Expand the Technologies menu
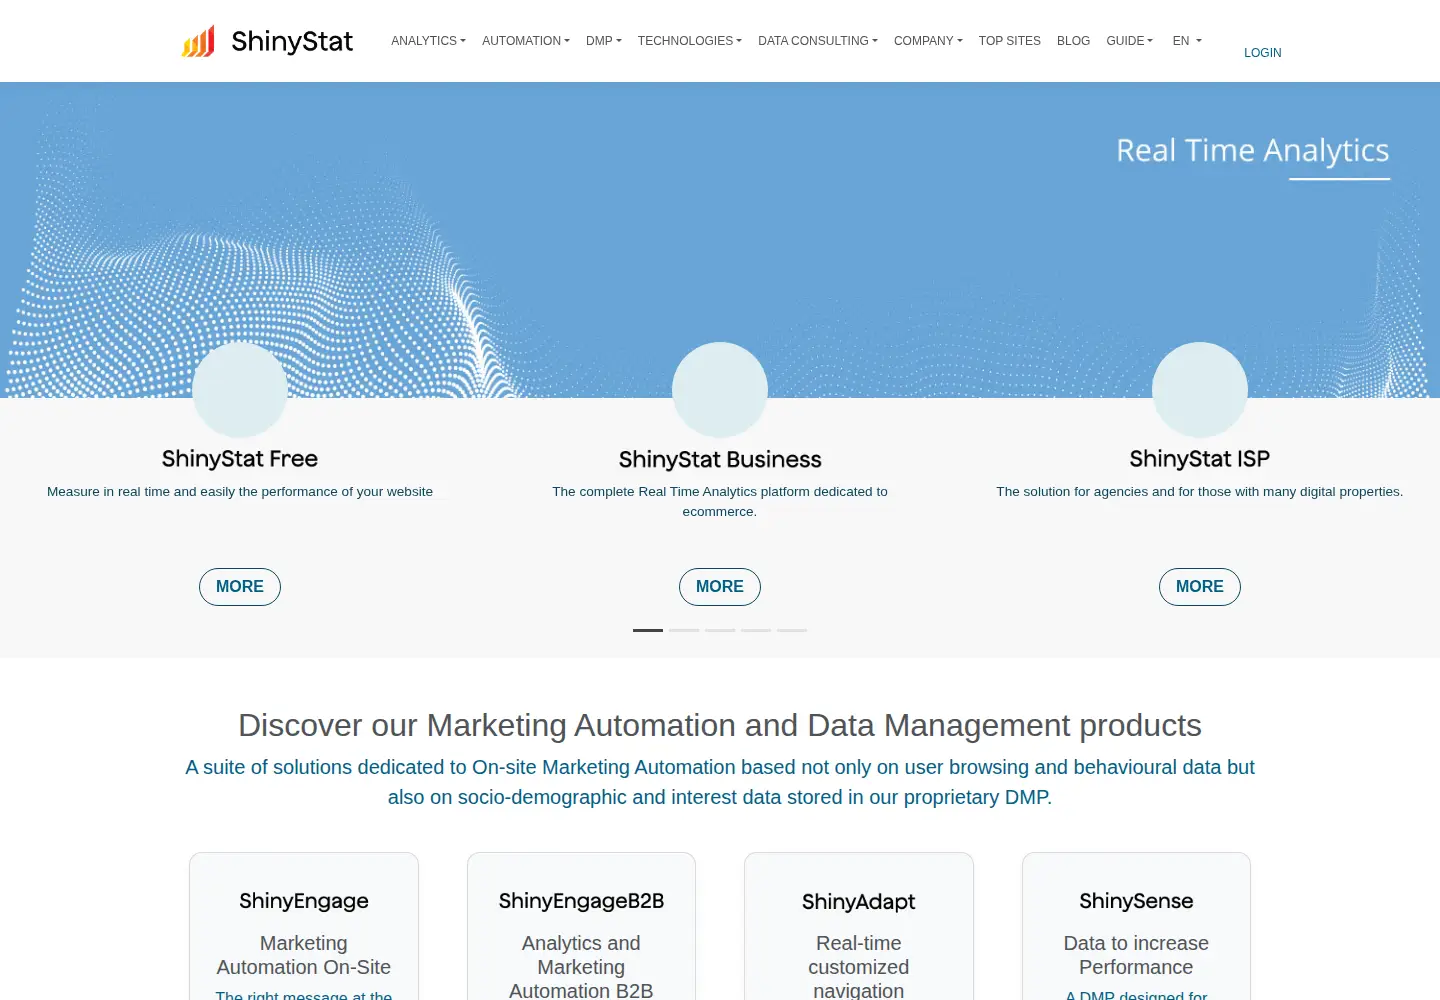Viewport: 1440px width, 1000px height. click(690, 41)
